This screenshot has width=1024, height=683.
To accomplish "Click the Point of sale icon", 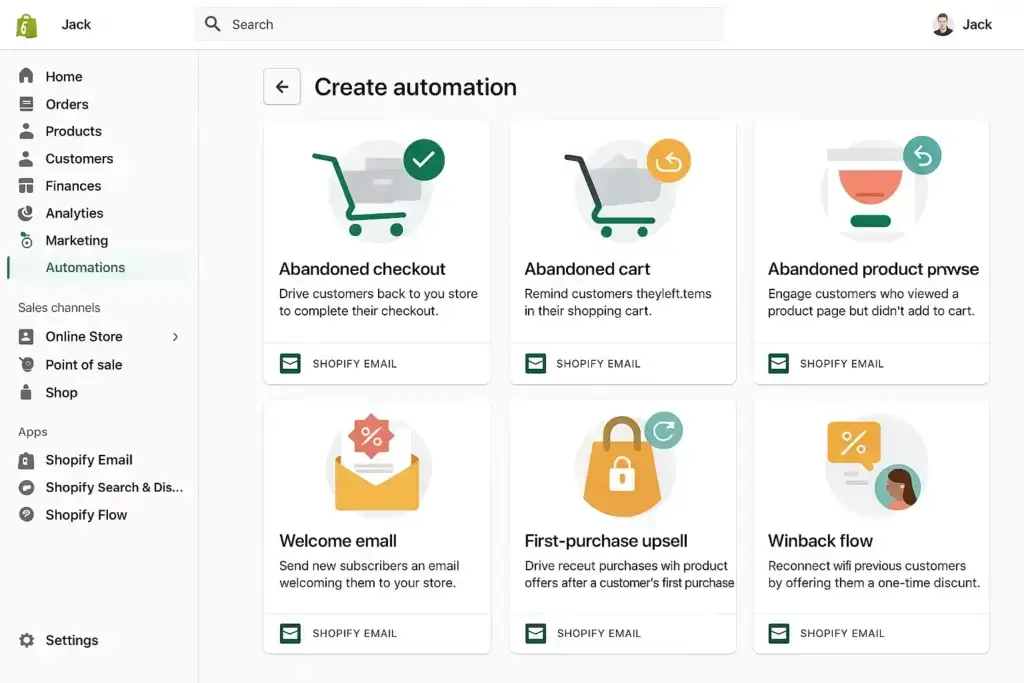I will tap(26, 364).
